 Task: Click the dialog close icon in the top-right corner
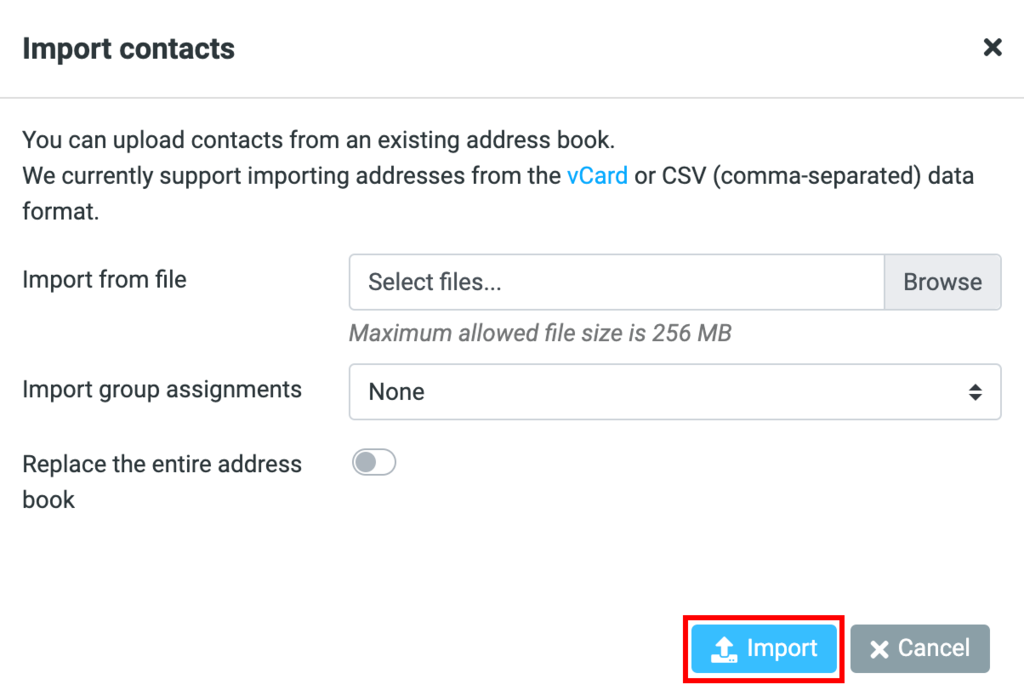tap(991, 47)
